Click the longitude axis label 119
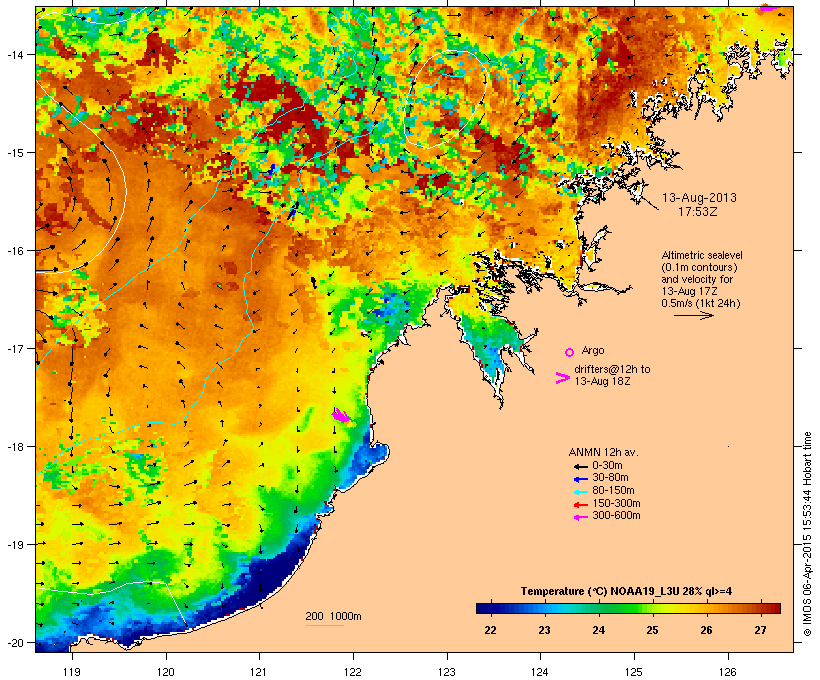 pos(72,672)
